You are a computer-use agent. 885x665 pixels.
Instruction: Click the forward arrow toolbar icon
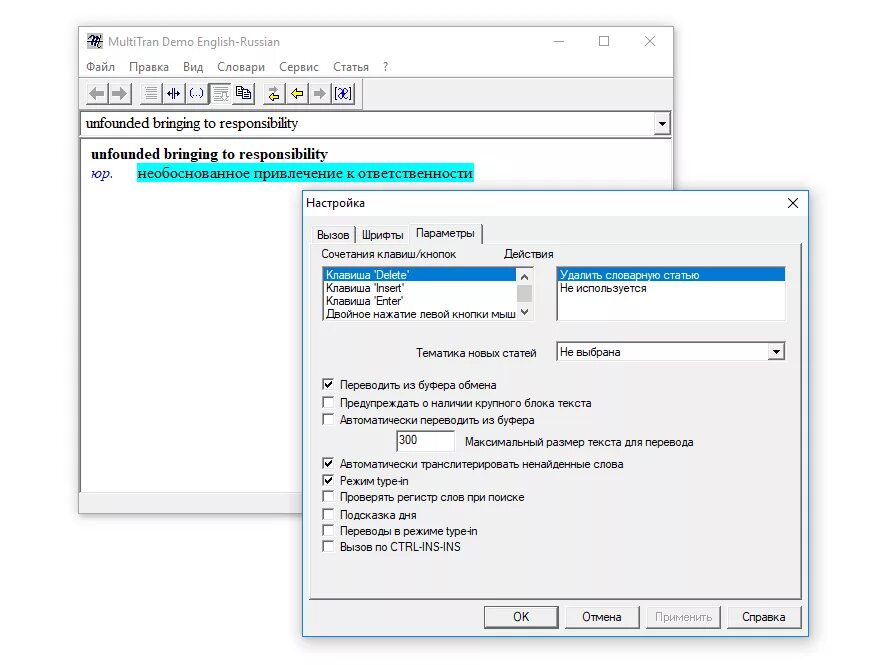120,93
